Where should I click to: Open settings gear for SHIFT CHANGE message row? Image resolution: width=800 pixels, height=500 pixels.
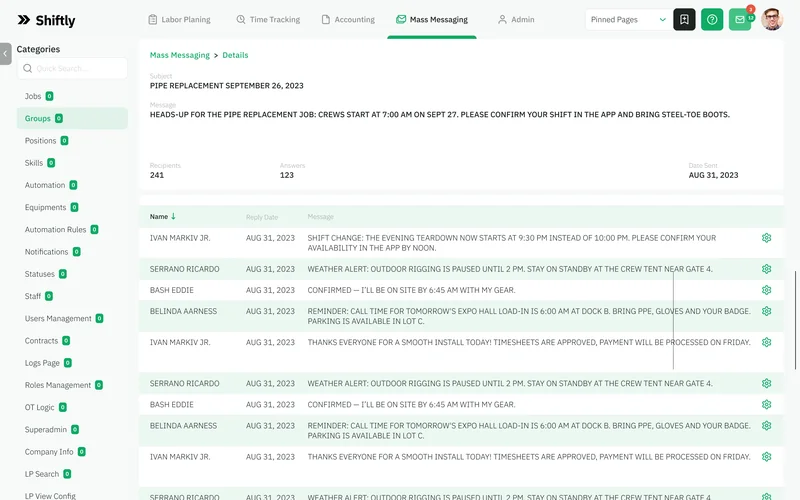click(x=766, y=238)
